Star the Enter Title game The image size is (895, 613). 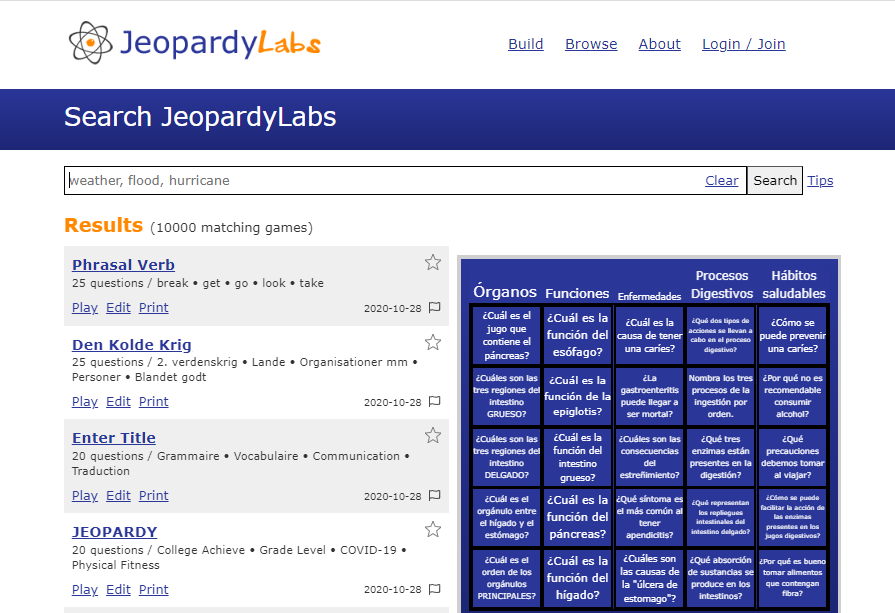coord(433,435)
